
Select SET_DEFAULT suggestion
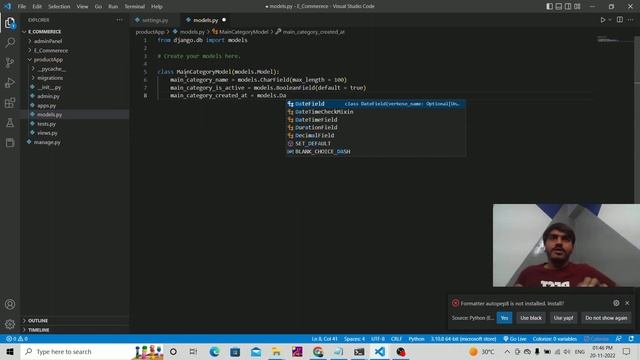click(376, 144)
